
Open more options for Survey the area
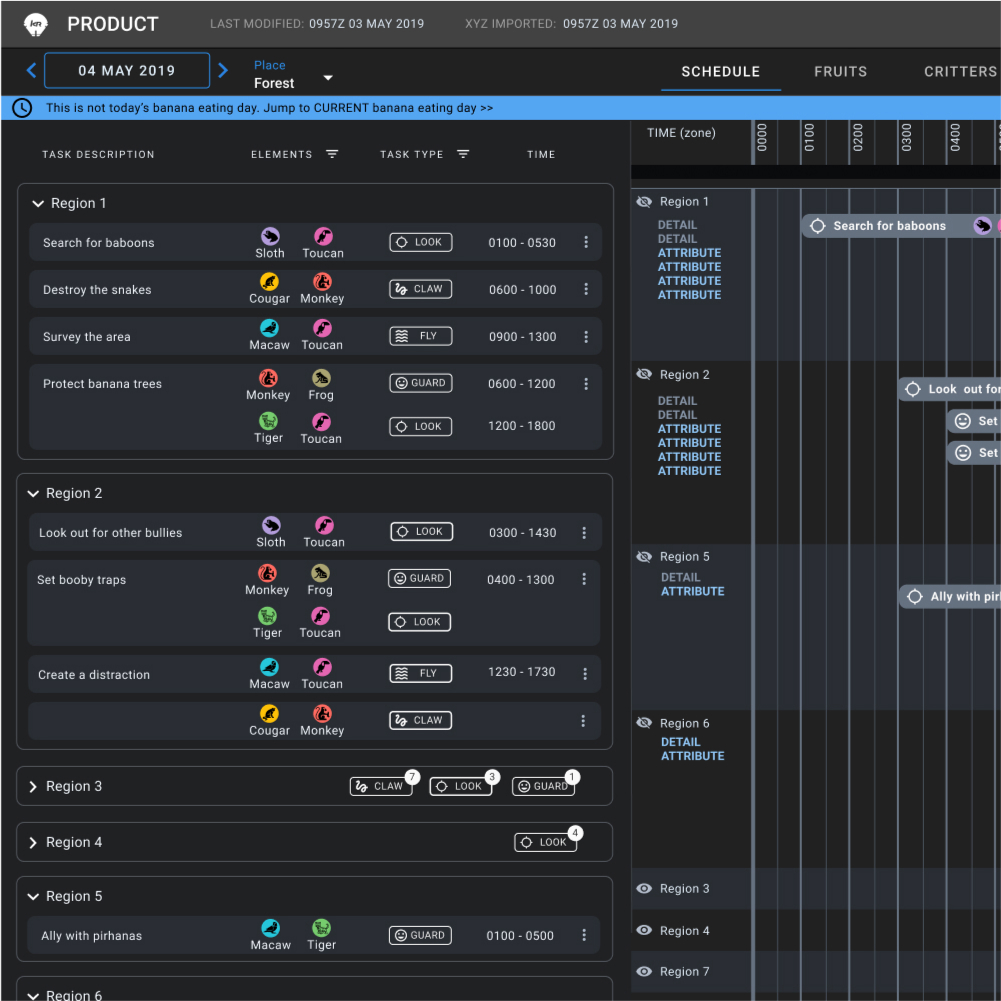[585, 336]
